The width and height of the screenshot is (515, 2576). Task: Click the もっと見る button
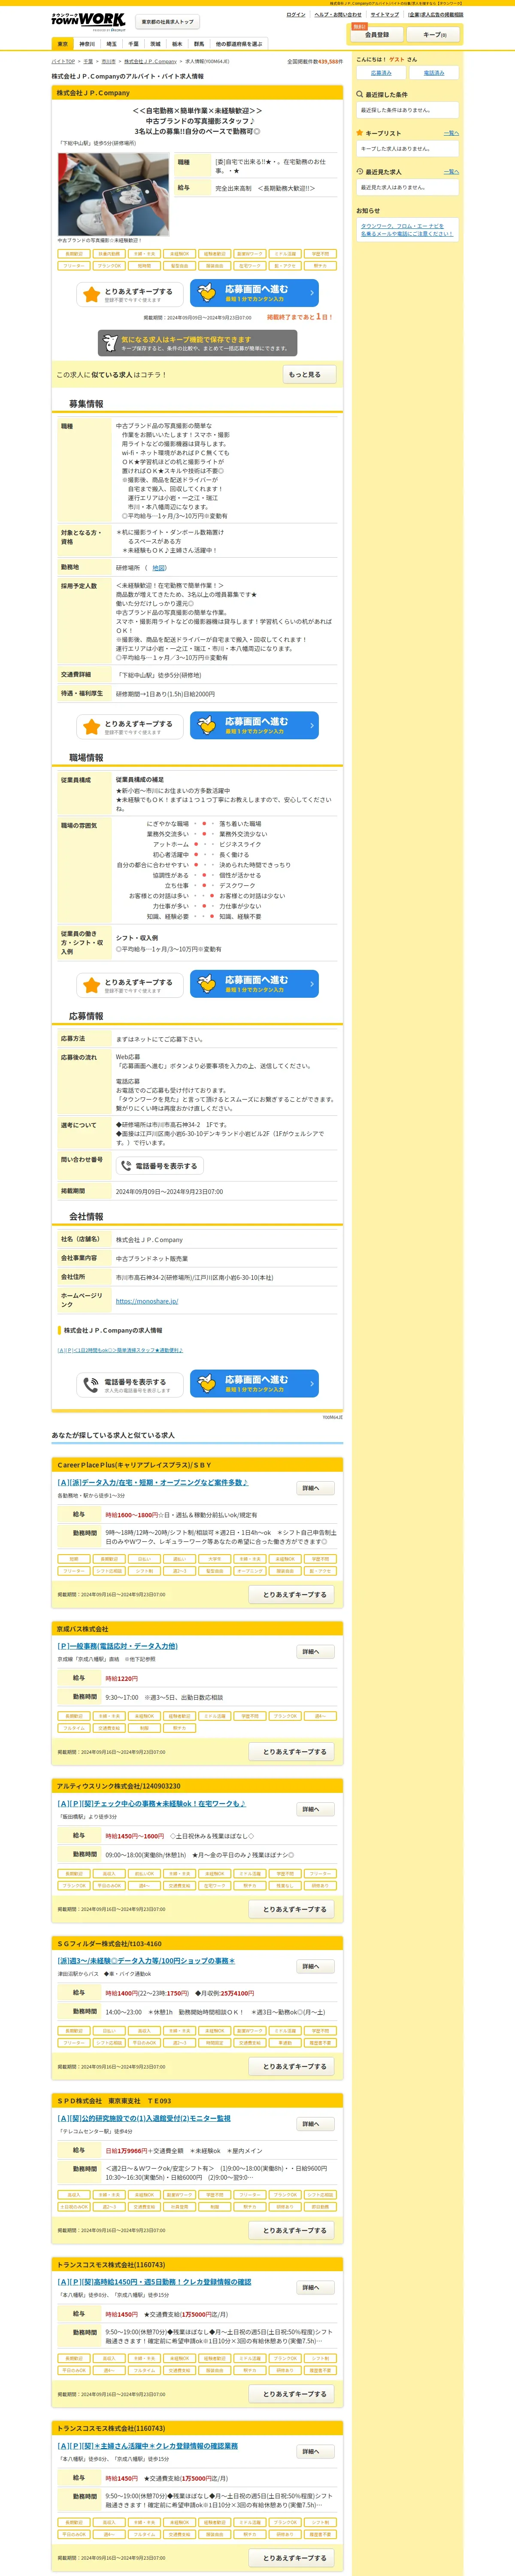[309, 375]
